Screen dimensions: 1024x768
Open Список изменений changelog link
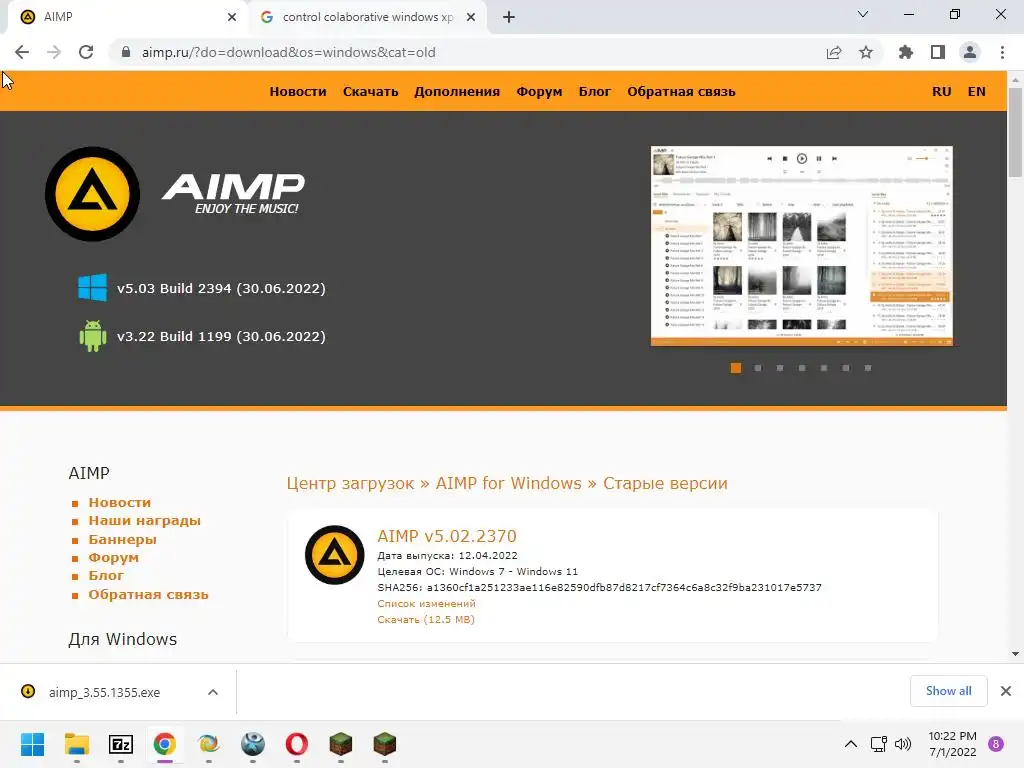point(426,603)
